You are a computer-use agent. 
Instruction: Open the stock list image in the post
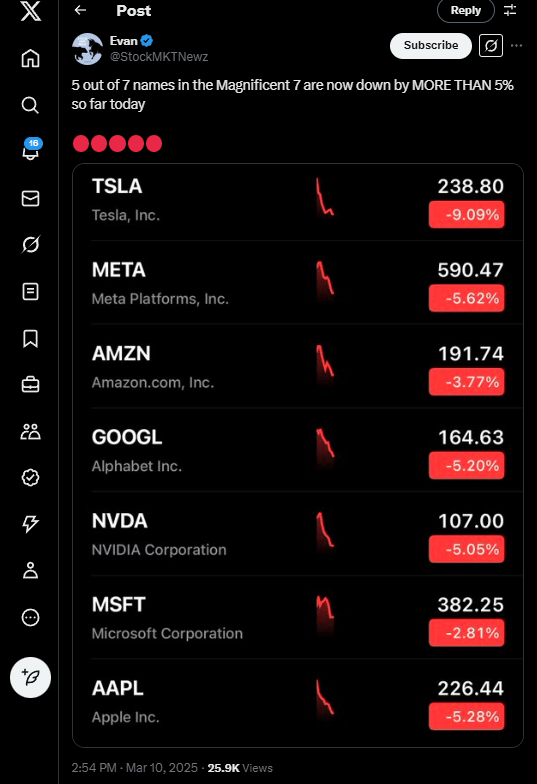coord(298,456)
